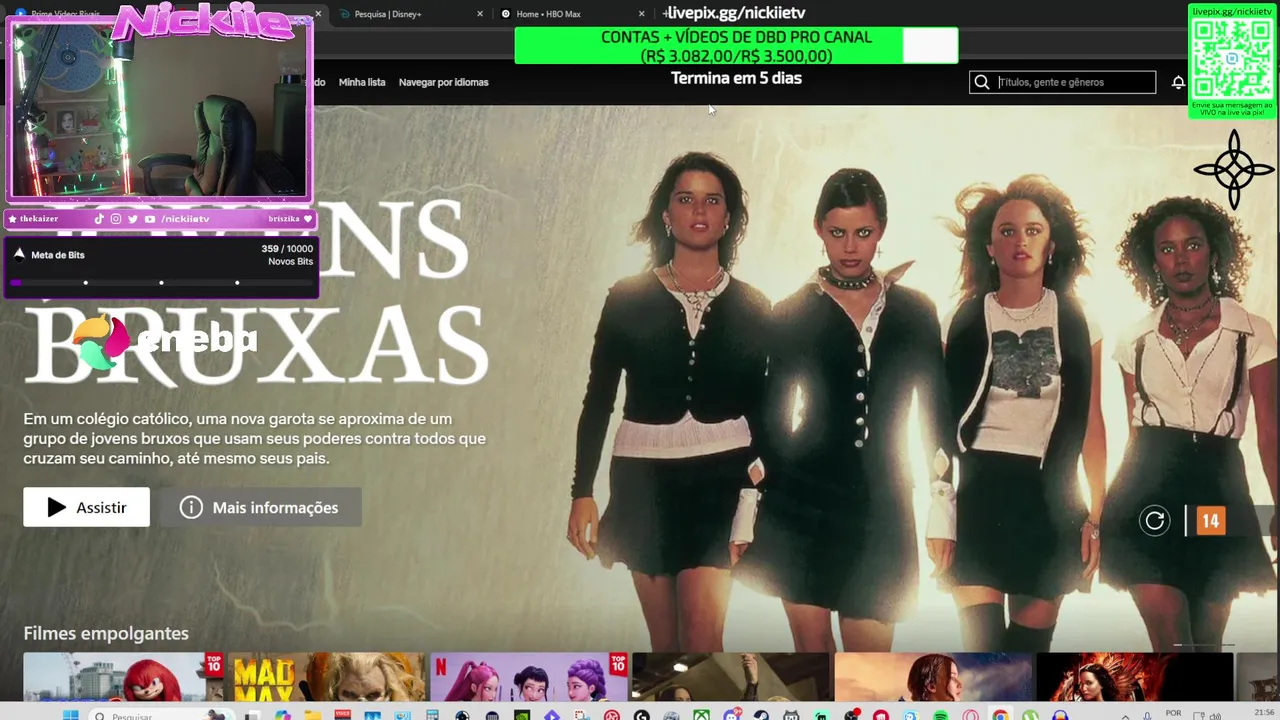Click the red VOICE app taskbar icon

coord(343,715)
